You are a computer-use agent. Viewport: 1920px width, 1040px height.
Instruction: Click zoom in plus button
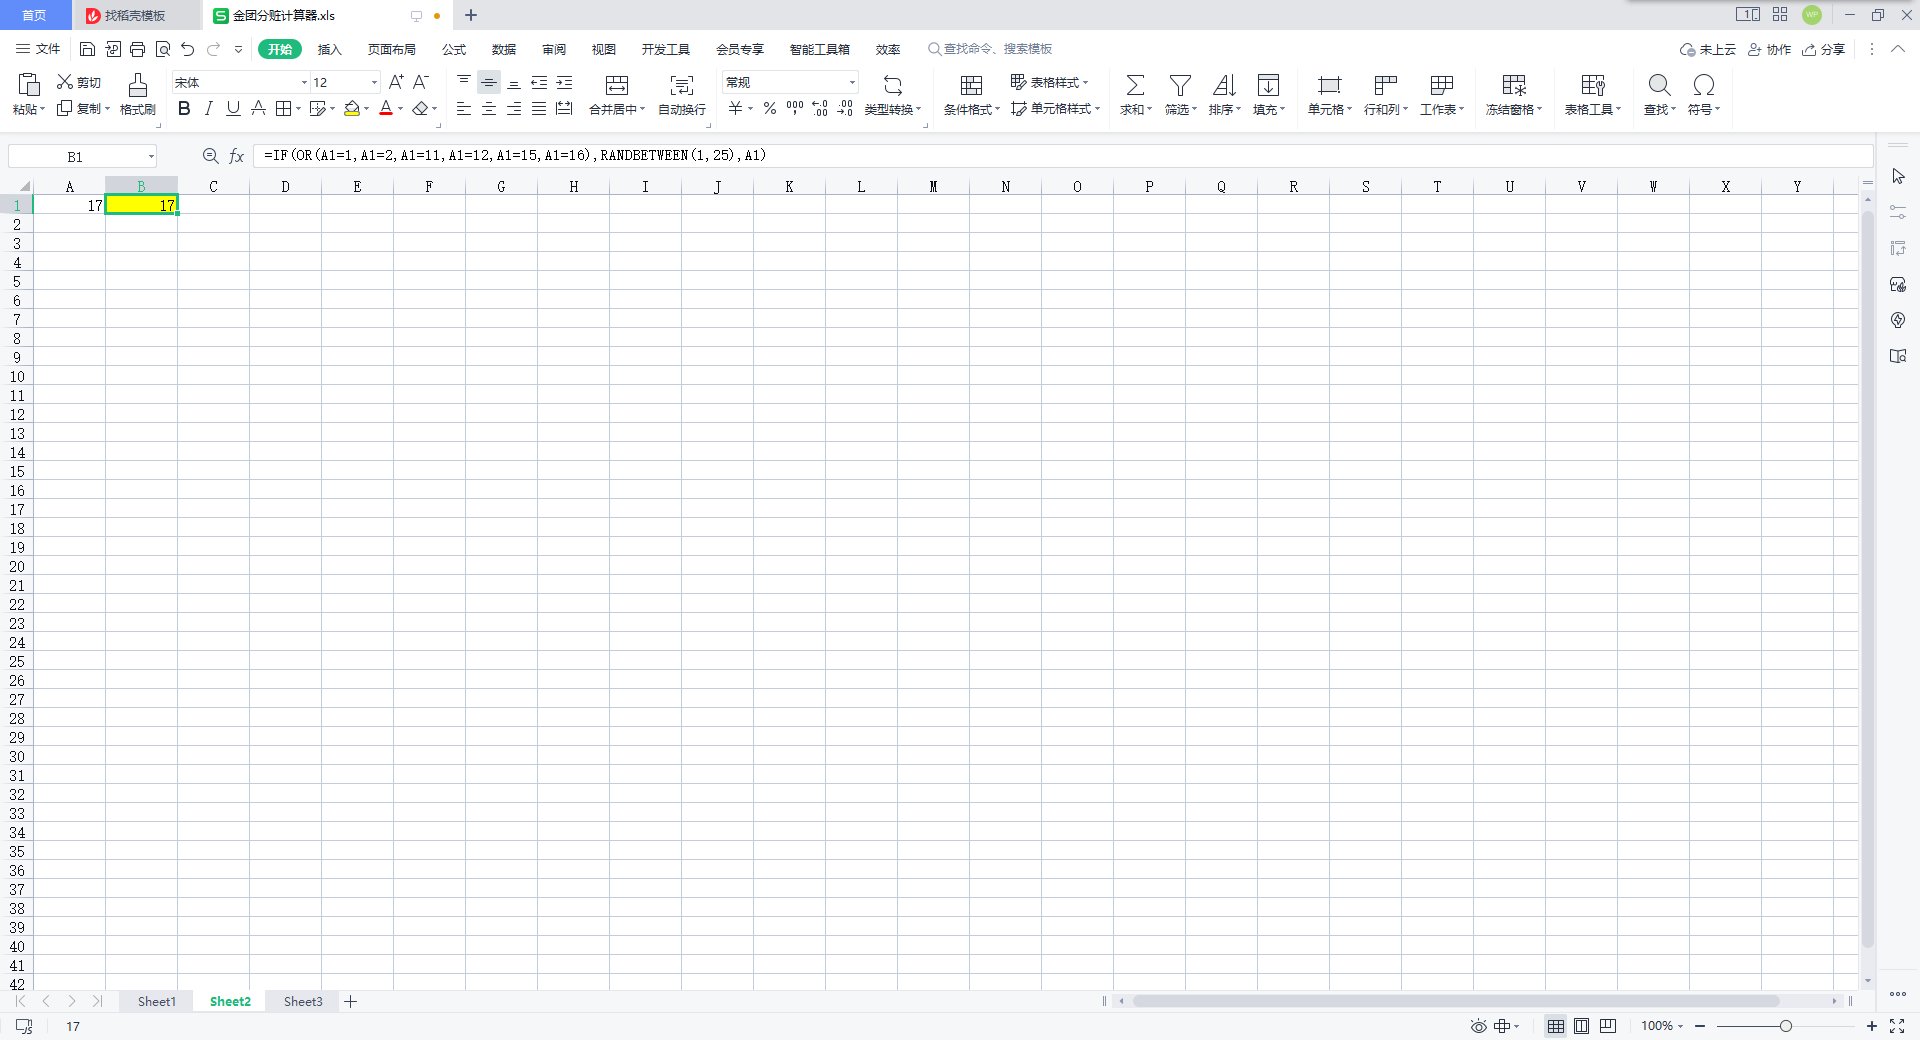[x=1872, y=1026]
